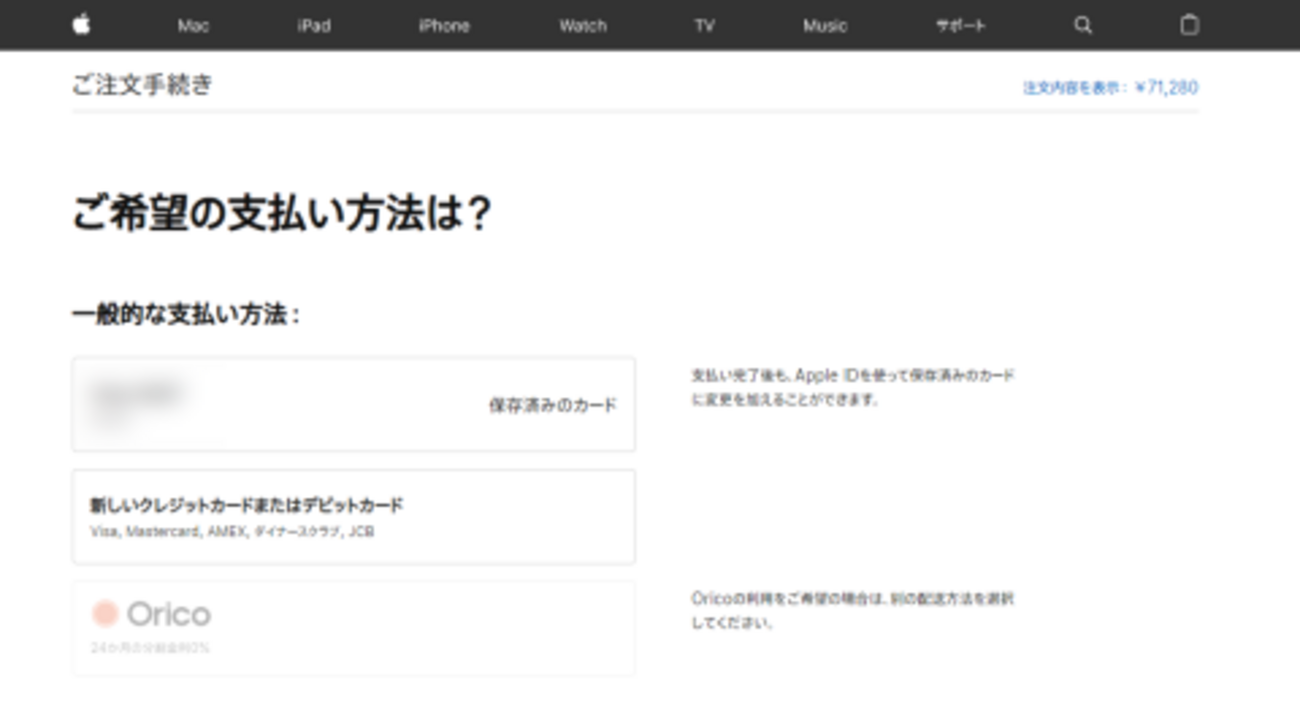
Task: Navigate to the TV section
Action: pyautogui.click(x=705, y=26)
